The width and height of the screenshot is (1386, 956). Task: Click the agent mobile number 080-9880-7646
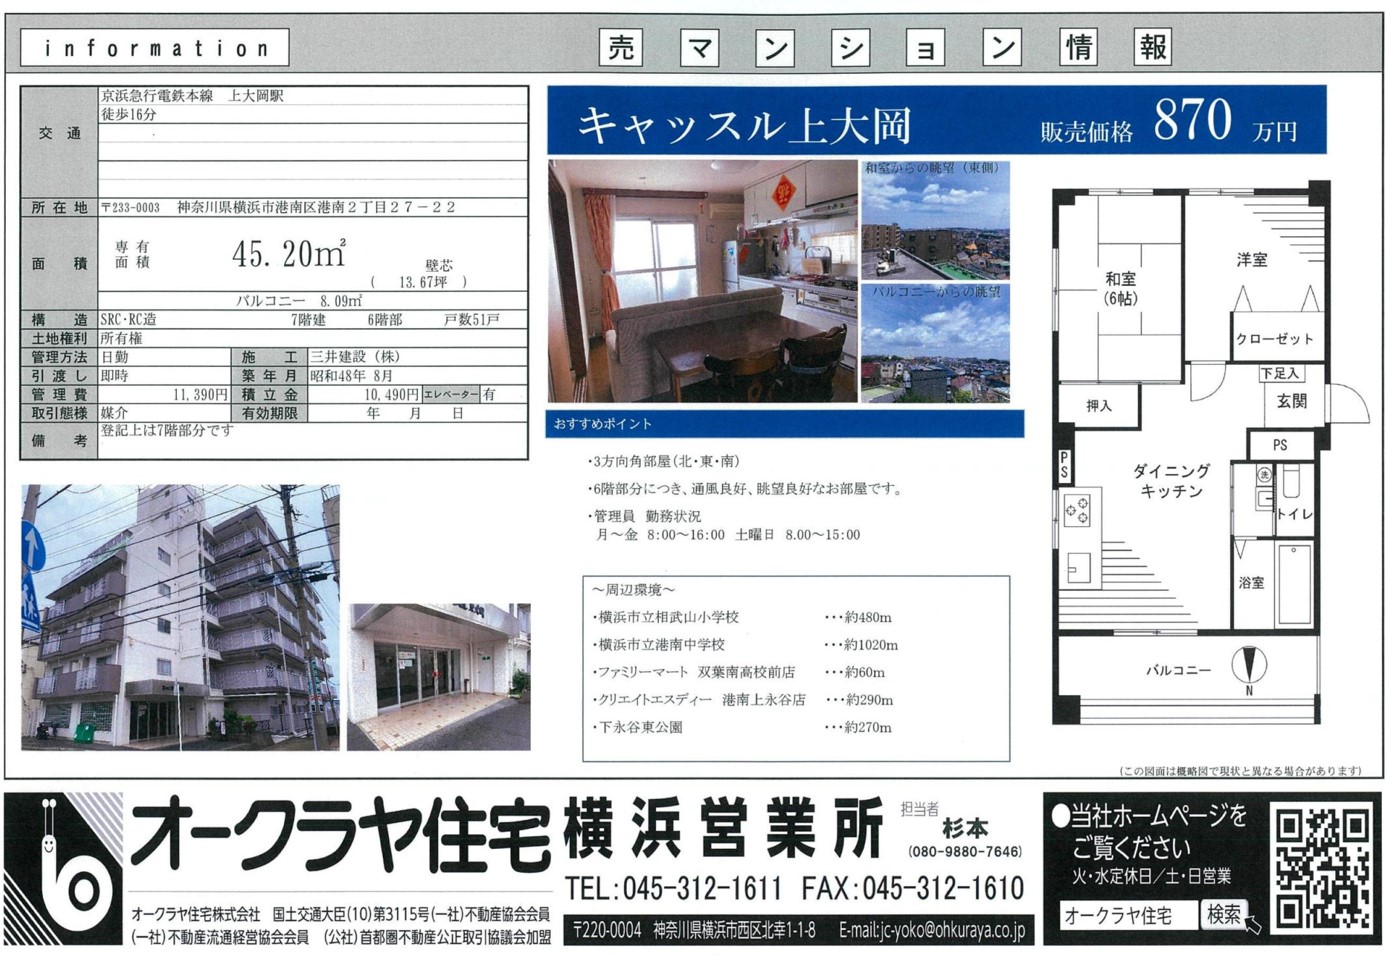(x=964, y=852)
